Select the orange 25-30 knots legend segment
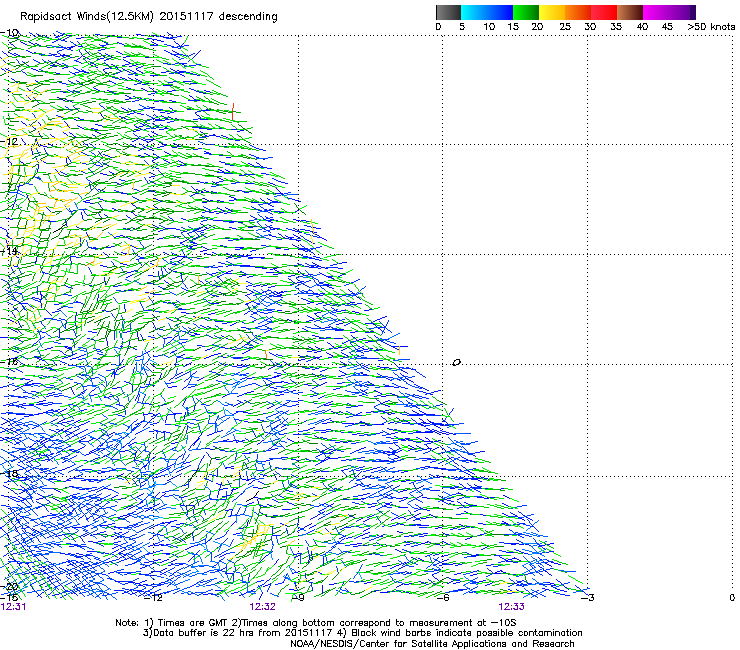Screen dimensions: 740x650 pyautogui.click(x=578, y=12)
